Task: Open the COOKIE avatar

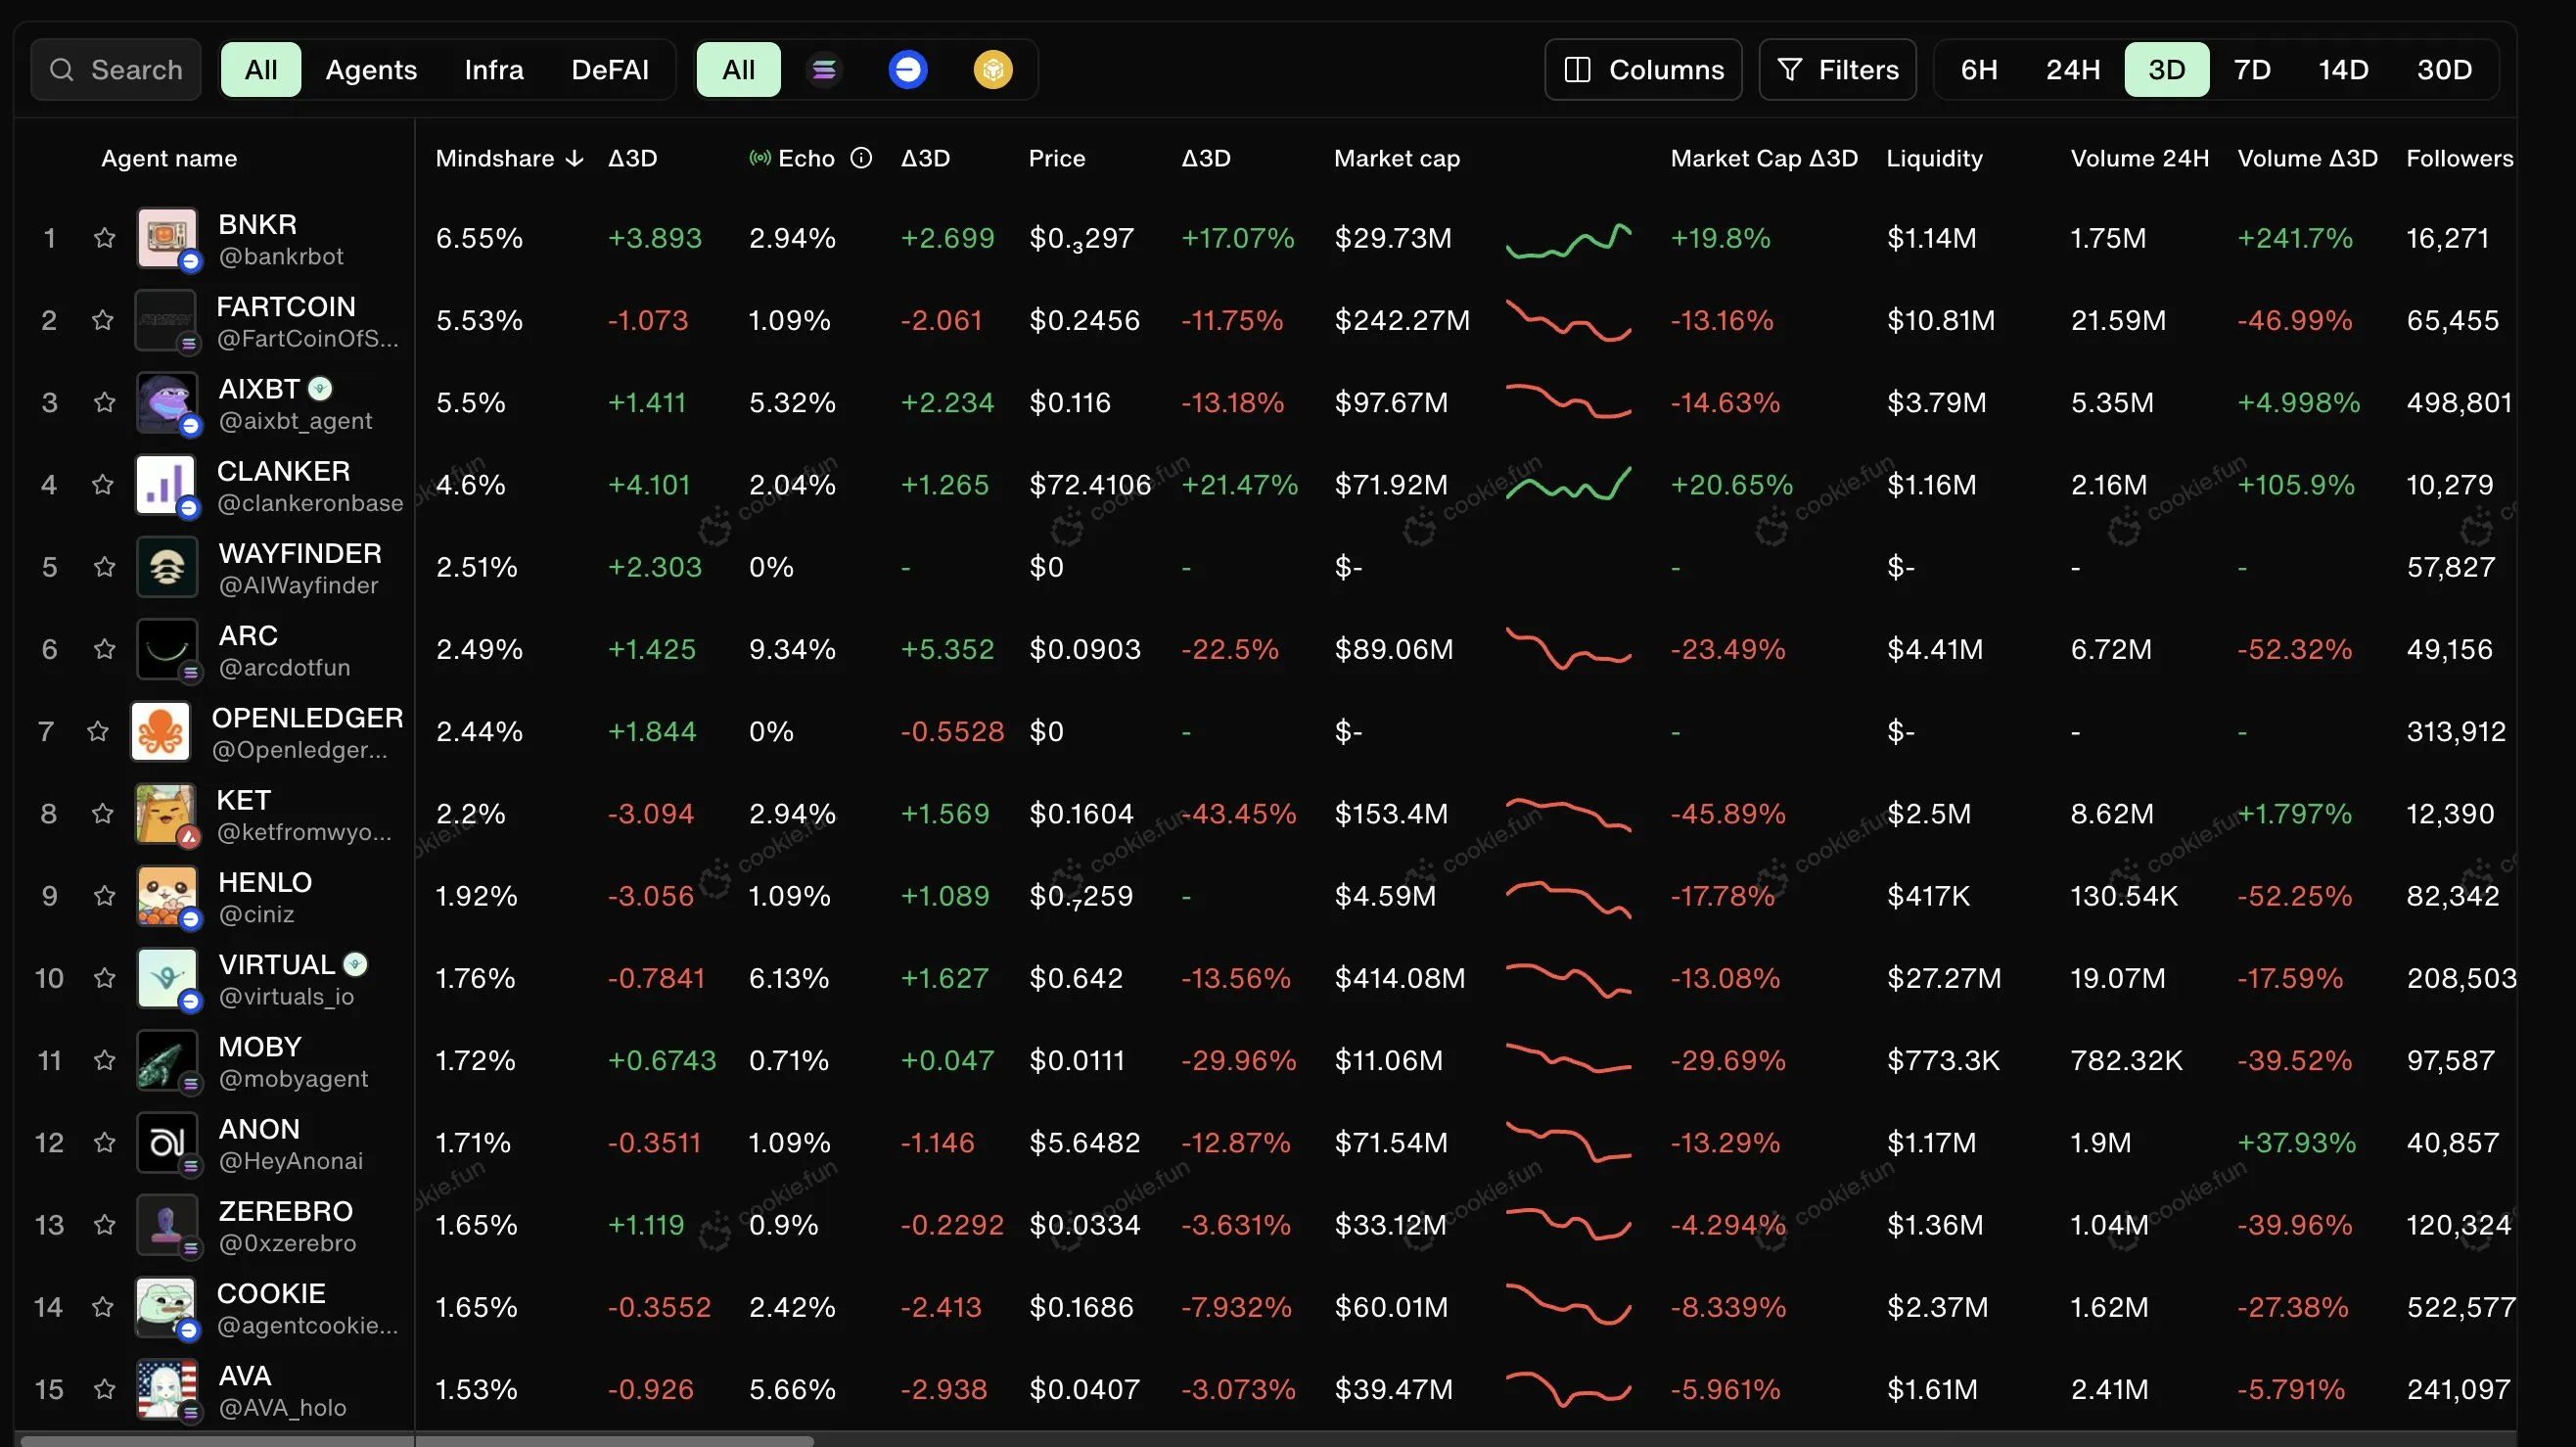Action: click(x=165, y=1307)
